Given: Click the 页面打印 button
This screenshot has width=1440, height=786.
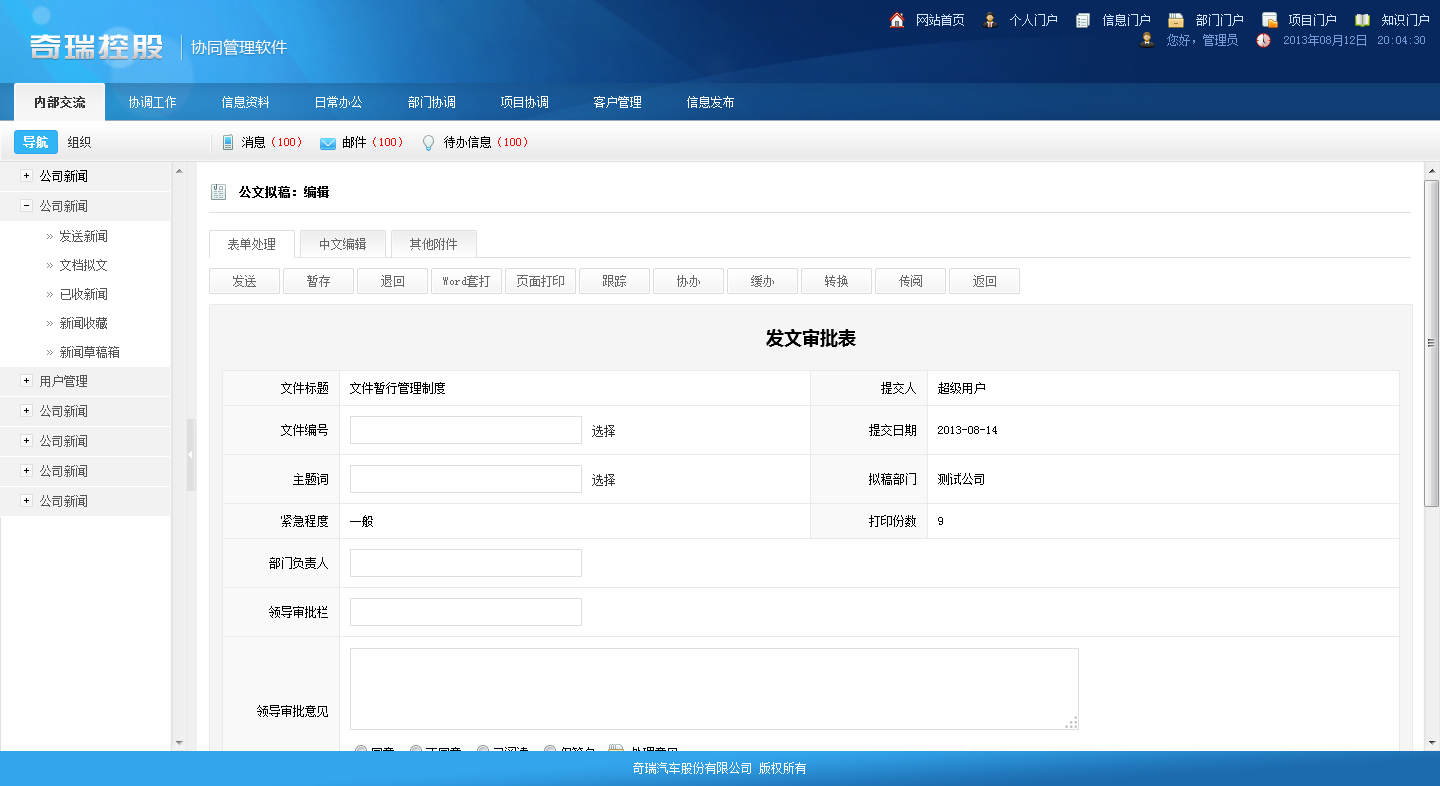Looking at the screenshot, I should (x=541, y=281).
